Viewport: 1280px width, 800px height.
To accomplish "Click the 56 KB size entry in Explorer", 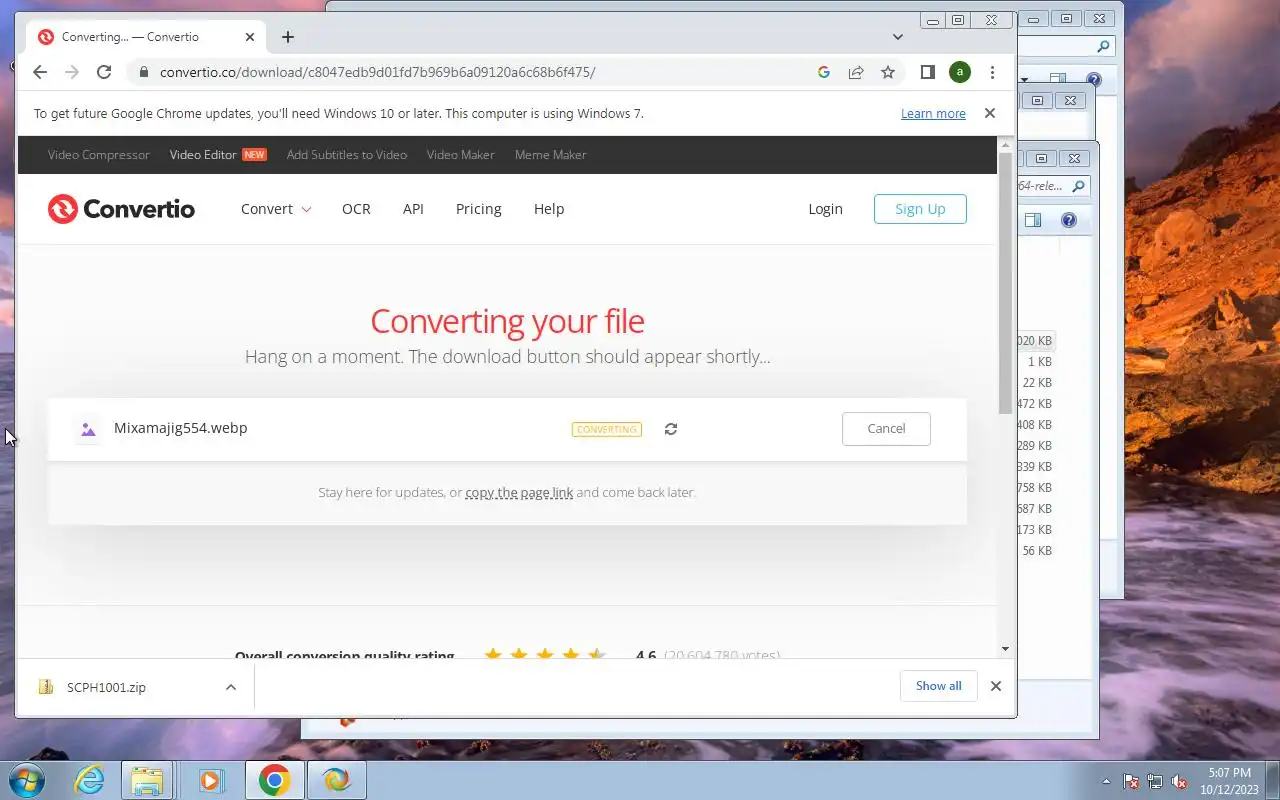I will pyautogui.click(x=1037, y=551).
